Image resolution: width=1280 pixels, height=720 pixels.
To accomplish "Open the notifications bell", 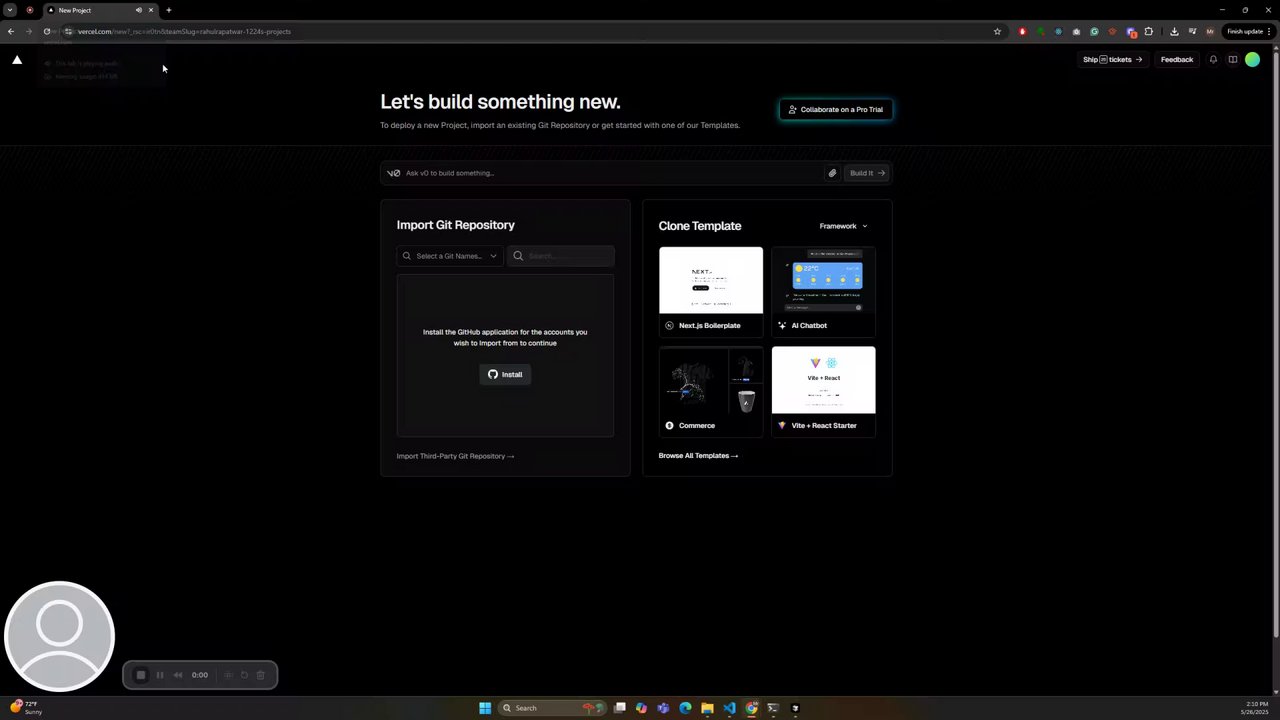I will (1213, 59).
